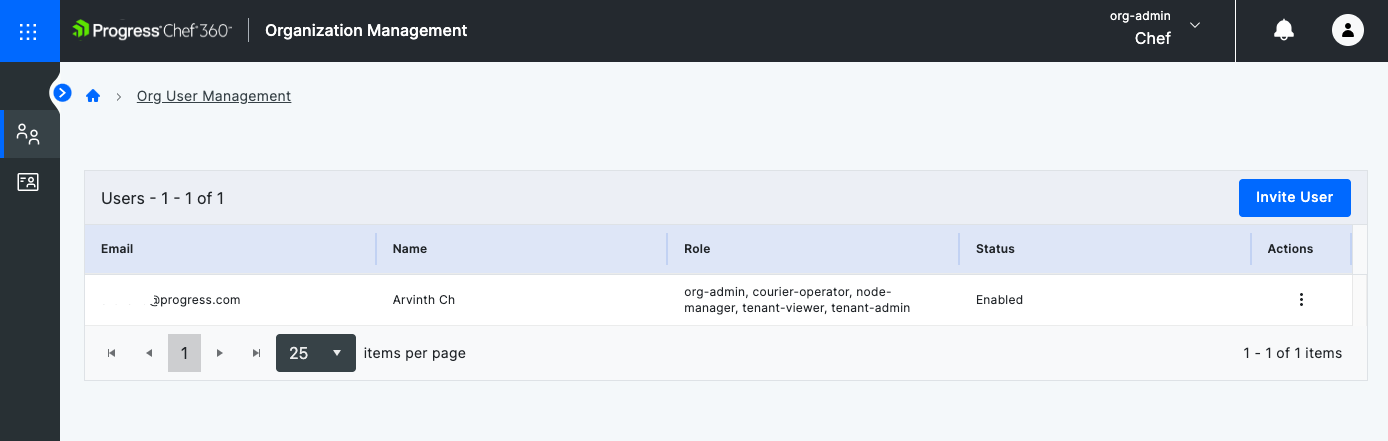Select the ID card icon in sidebar
This screenshot has height=441, width=1388.
click(x=28, y=182)
